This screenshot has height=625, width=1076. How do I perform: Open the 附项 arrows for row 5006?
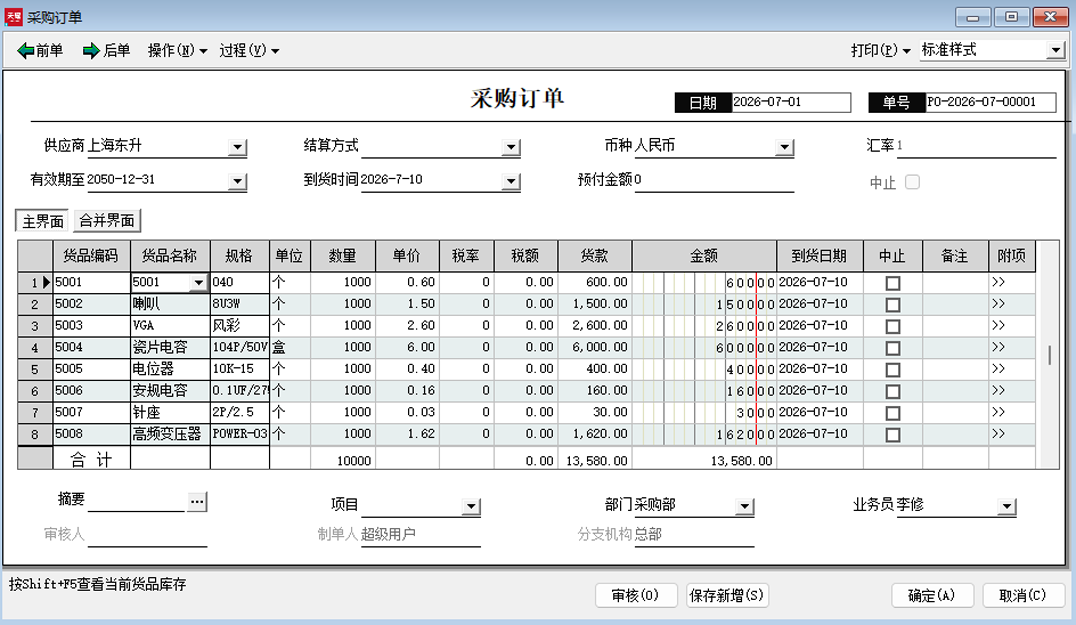click(x=998, y=390)
